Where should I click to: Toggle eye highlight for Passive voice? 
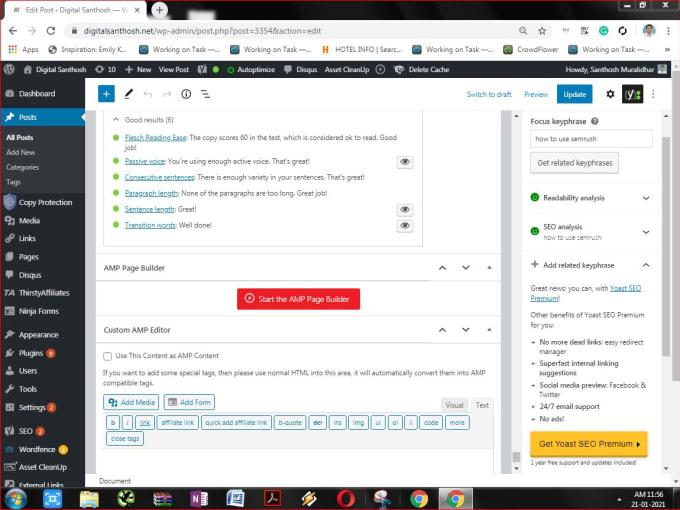click(405, 162)
